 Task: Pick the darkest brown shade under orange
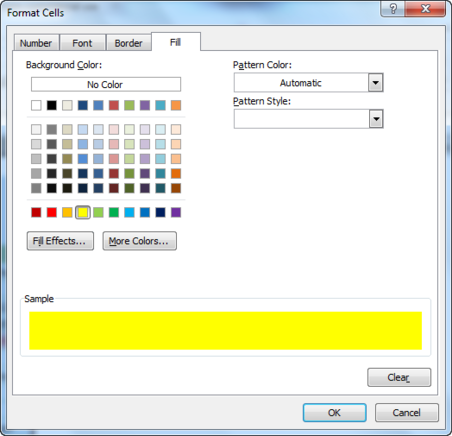click(176, 188)
